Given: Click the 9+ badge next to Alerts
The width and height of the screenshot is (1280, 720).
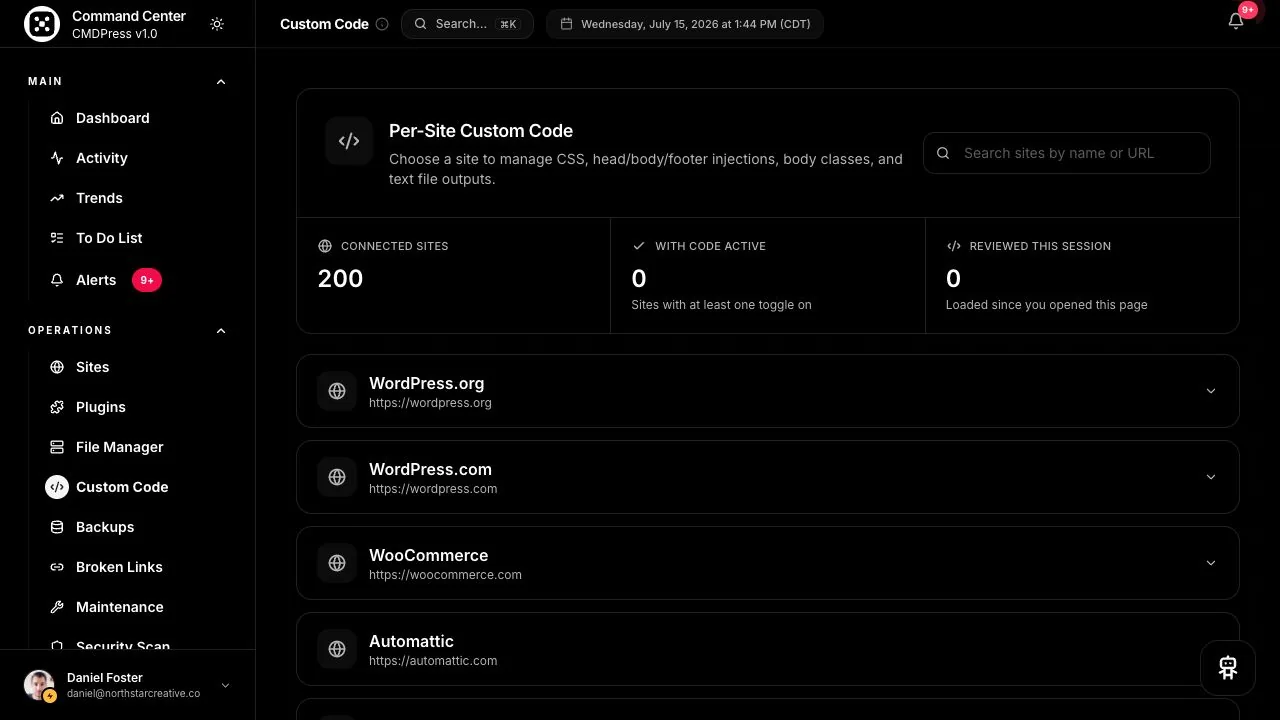Looking at the screenshot, I should tap(147, 280).
